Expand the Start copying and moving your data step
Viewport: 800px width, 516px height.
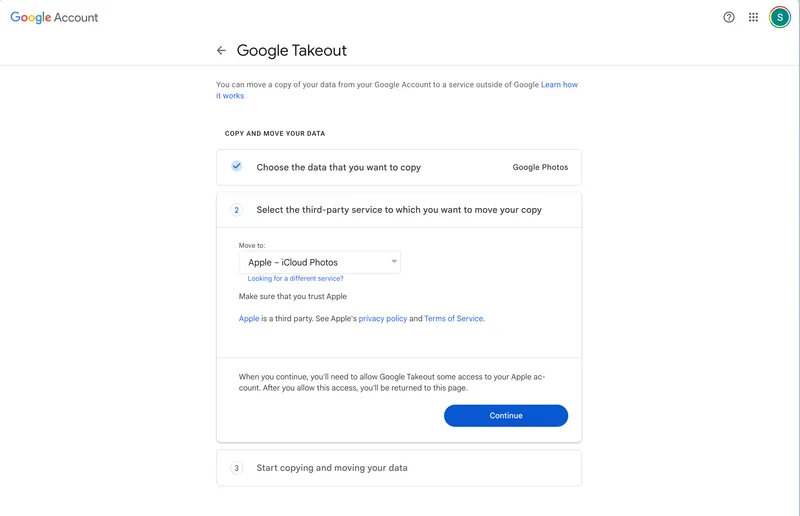[x=399, y=468]
